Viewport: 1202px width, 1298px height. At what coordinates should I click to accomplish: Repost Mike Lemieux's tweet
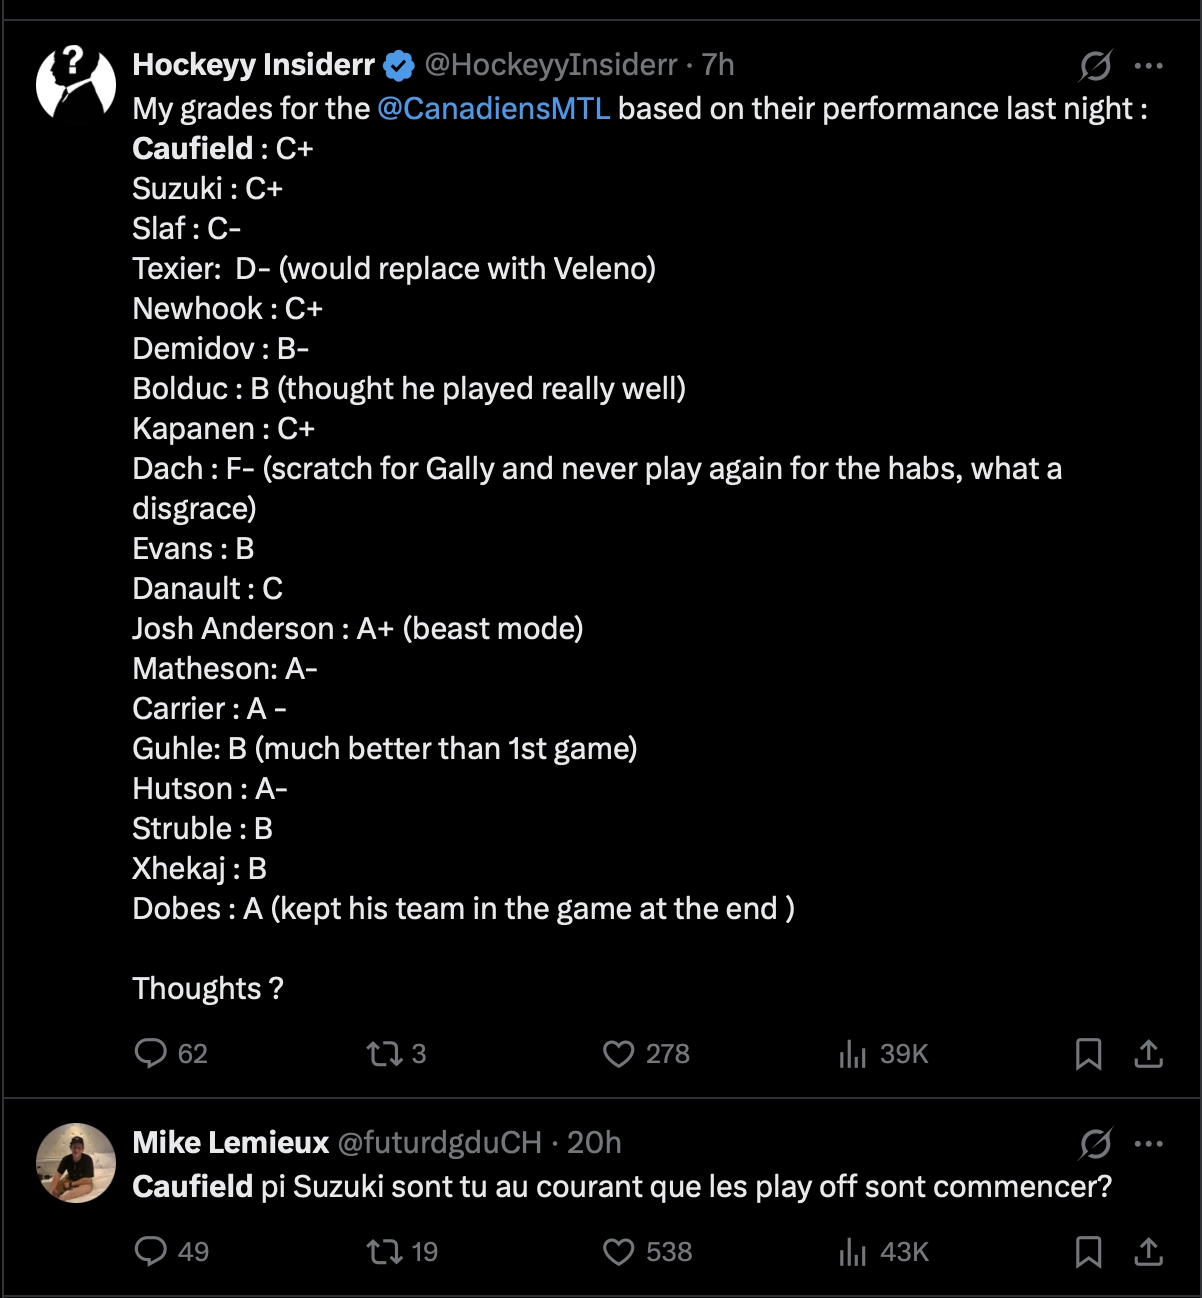pos(384,1251)
